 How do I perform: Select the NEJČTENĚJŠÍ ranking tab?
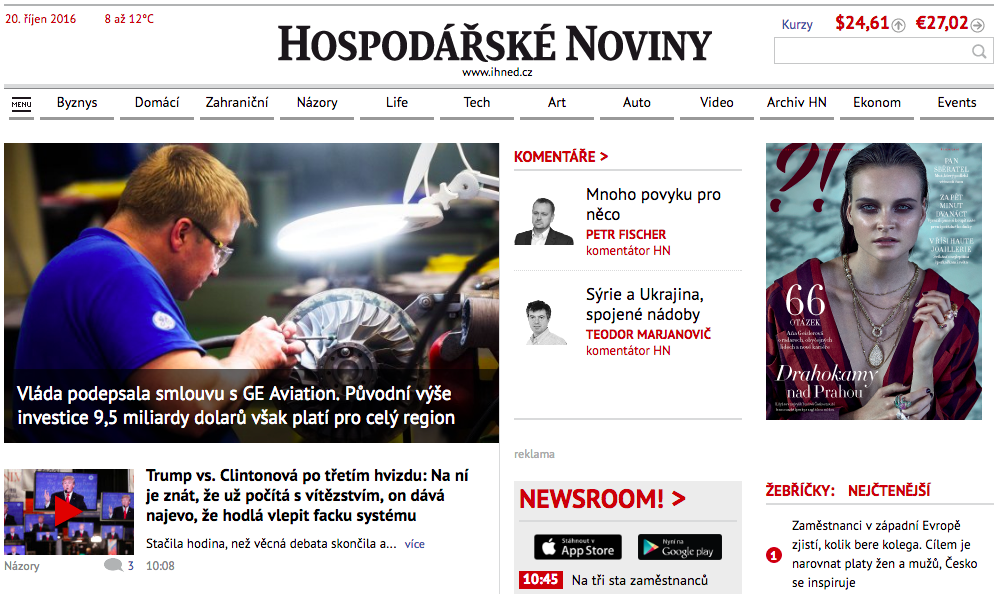(889, 490)
